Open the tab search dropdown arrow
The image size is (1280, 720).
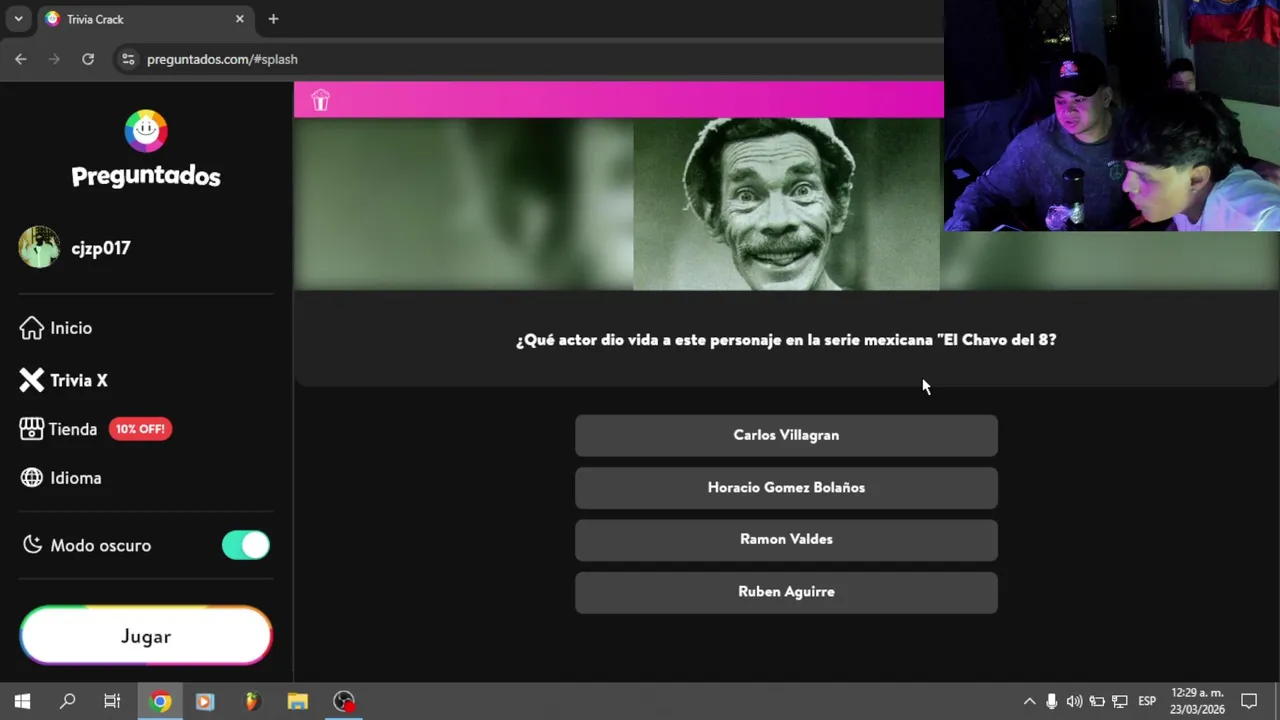click(18, 19)
